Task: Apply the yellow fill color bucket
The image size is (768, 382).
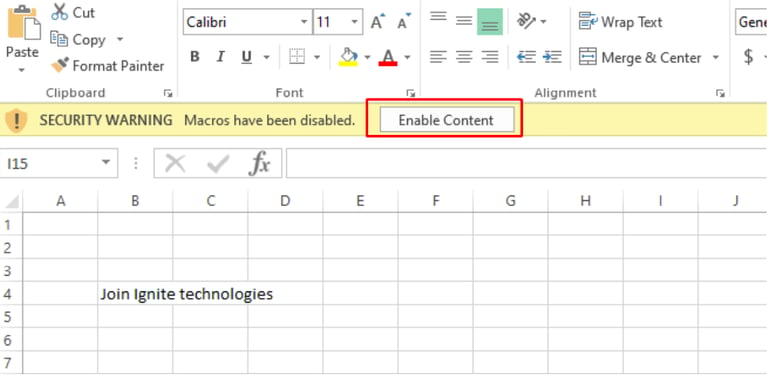Action: [x=348, y=57]
